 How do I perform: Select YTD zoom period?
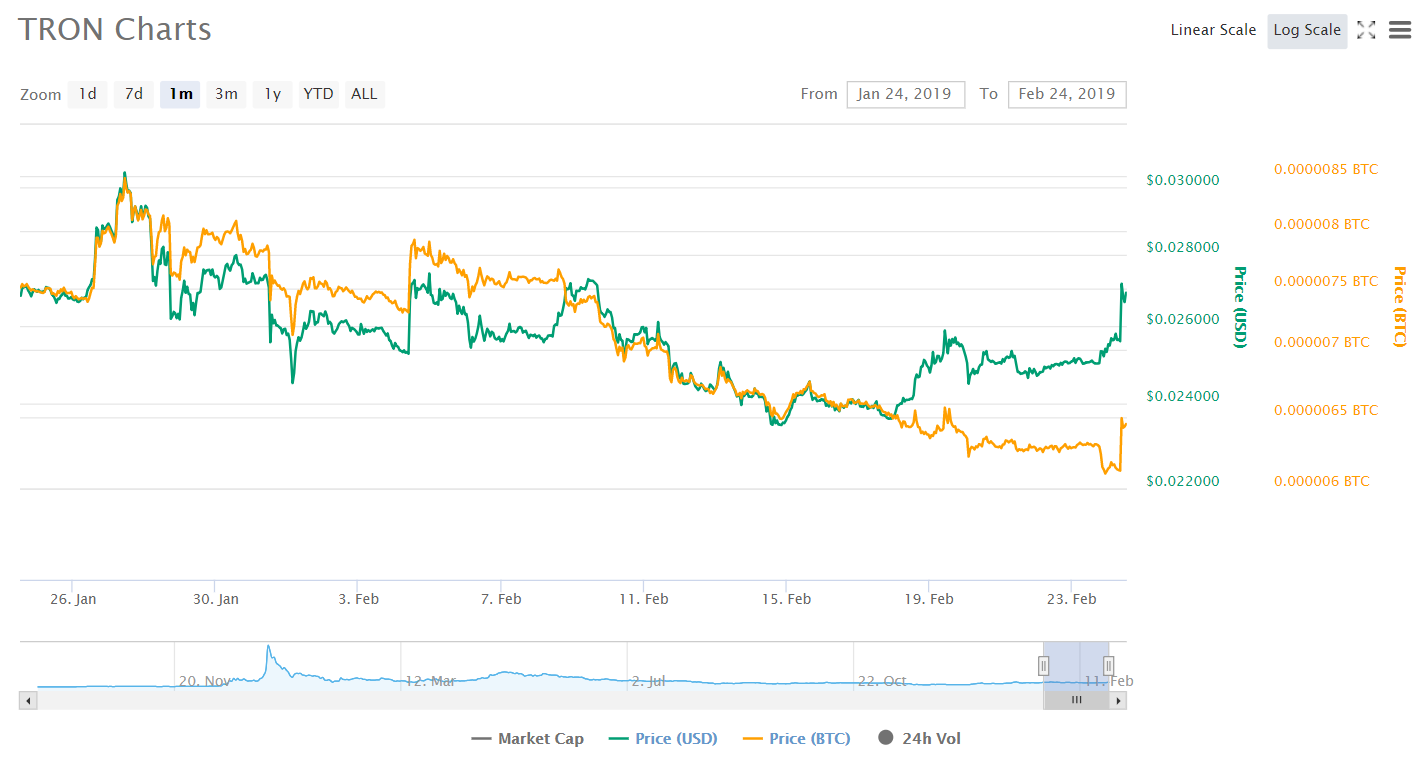318,94
